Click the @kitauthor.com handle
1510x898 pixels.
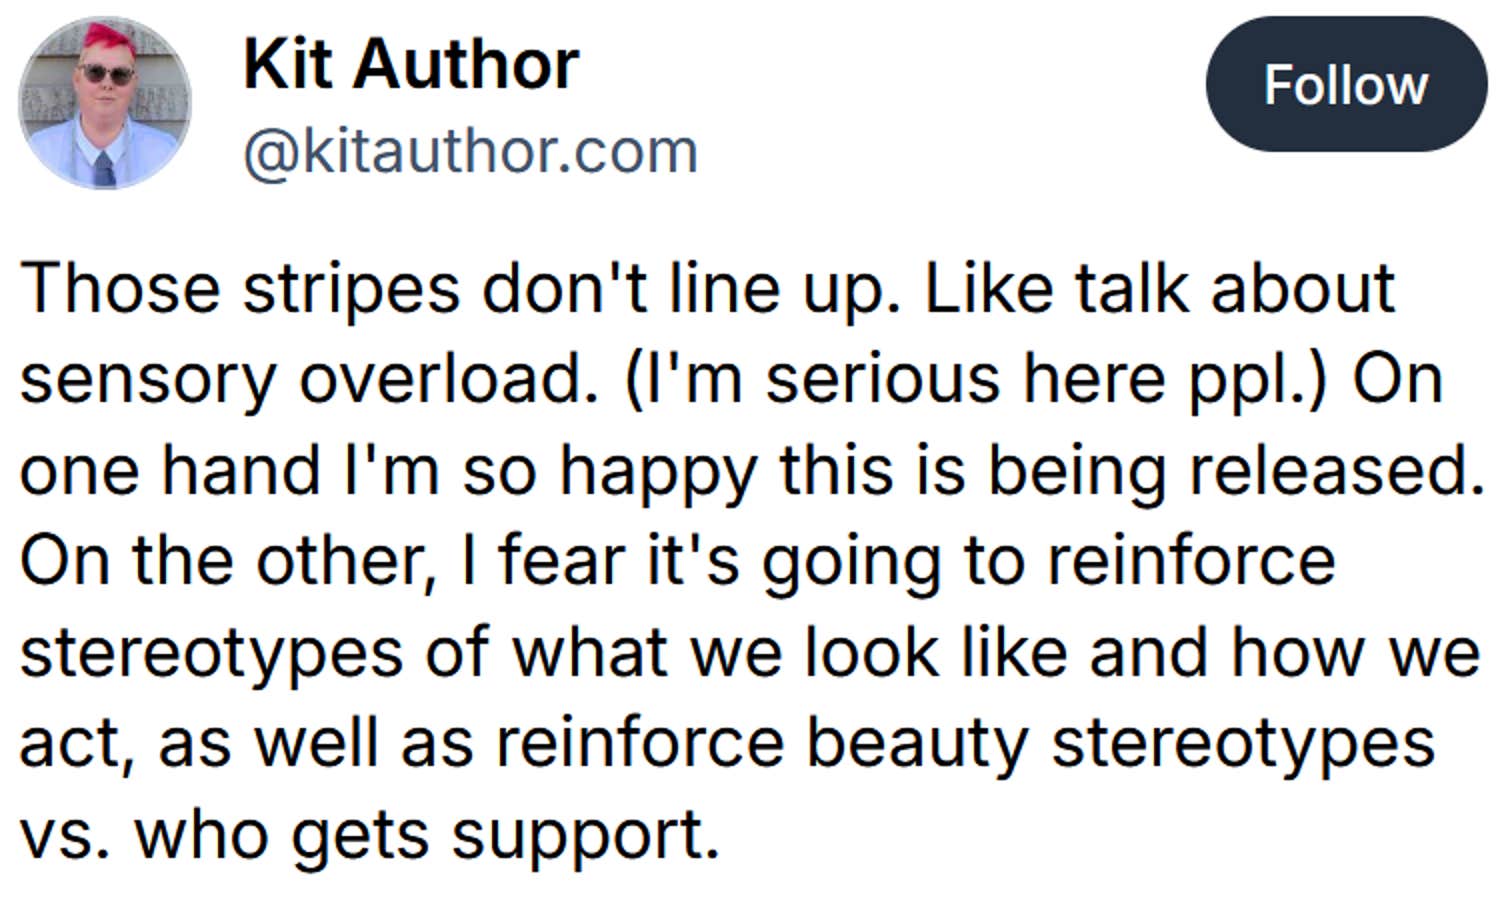click(x=470, y=152)
